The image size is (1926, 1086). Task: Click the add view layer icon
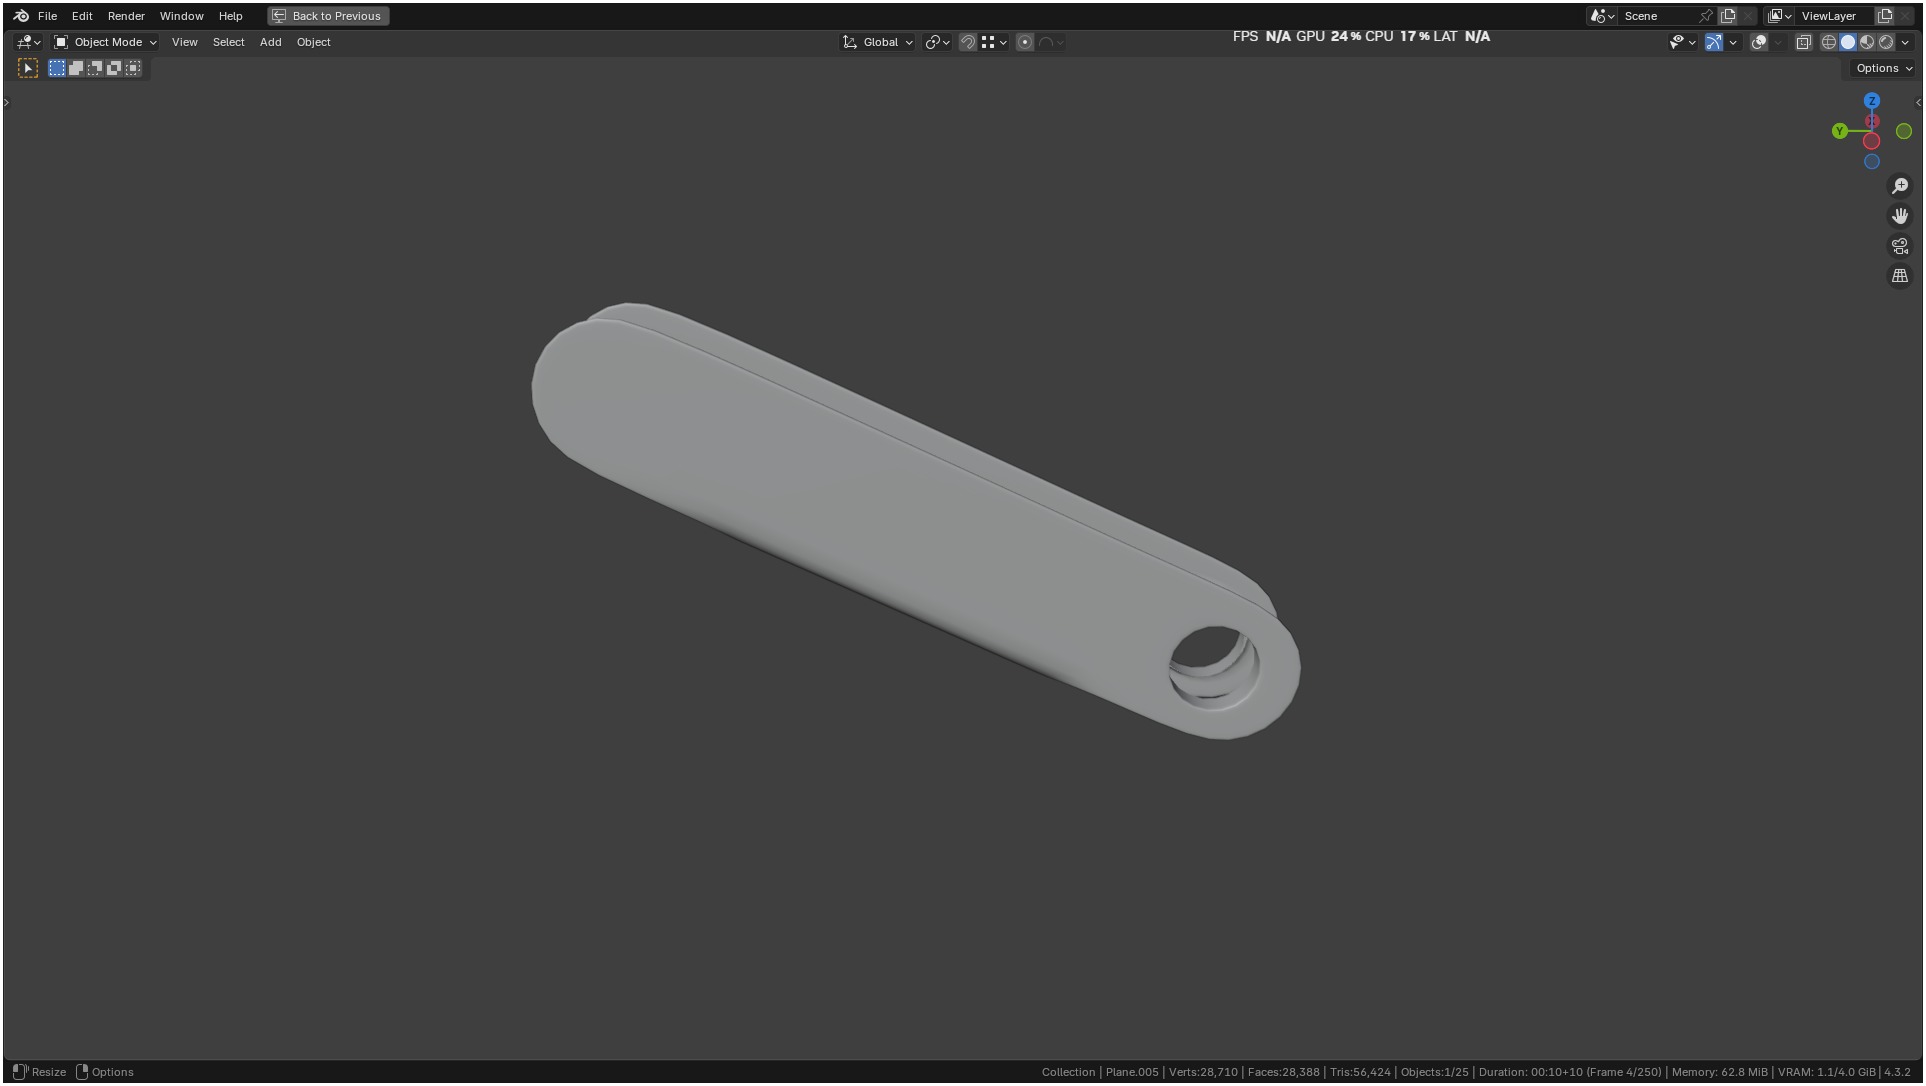point(1885,16)
